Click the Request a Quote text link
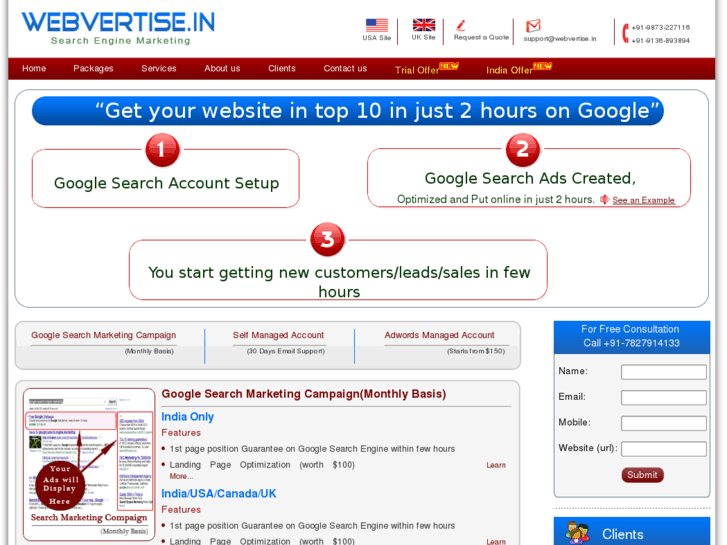Screen dimensions: 727x545 tap(481, 37)
